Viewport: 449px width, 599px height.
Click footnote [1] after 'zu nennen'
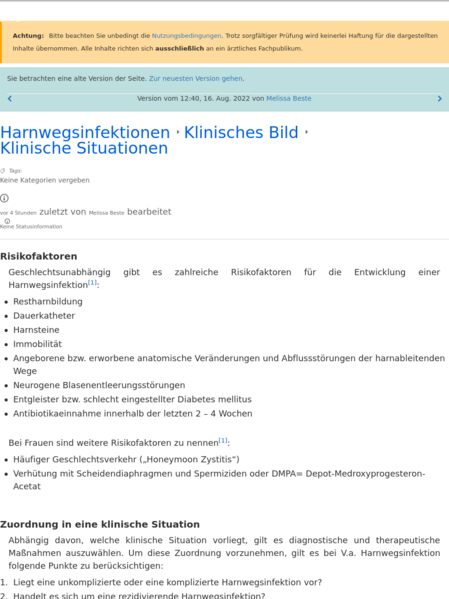(x=223, y=440)
